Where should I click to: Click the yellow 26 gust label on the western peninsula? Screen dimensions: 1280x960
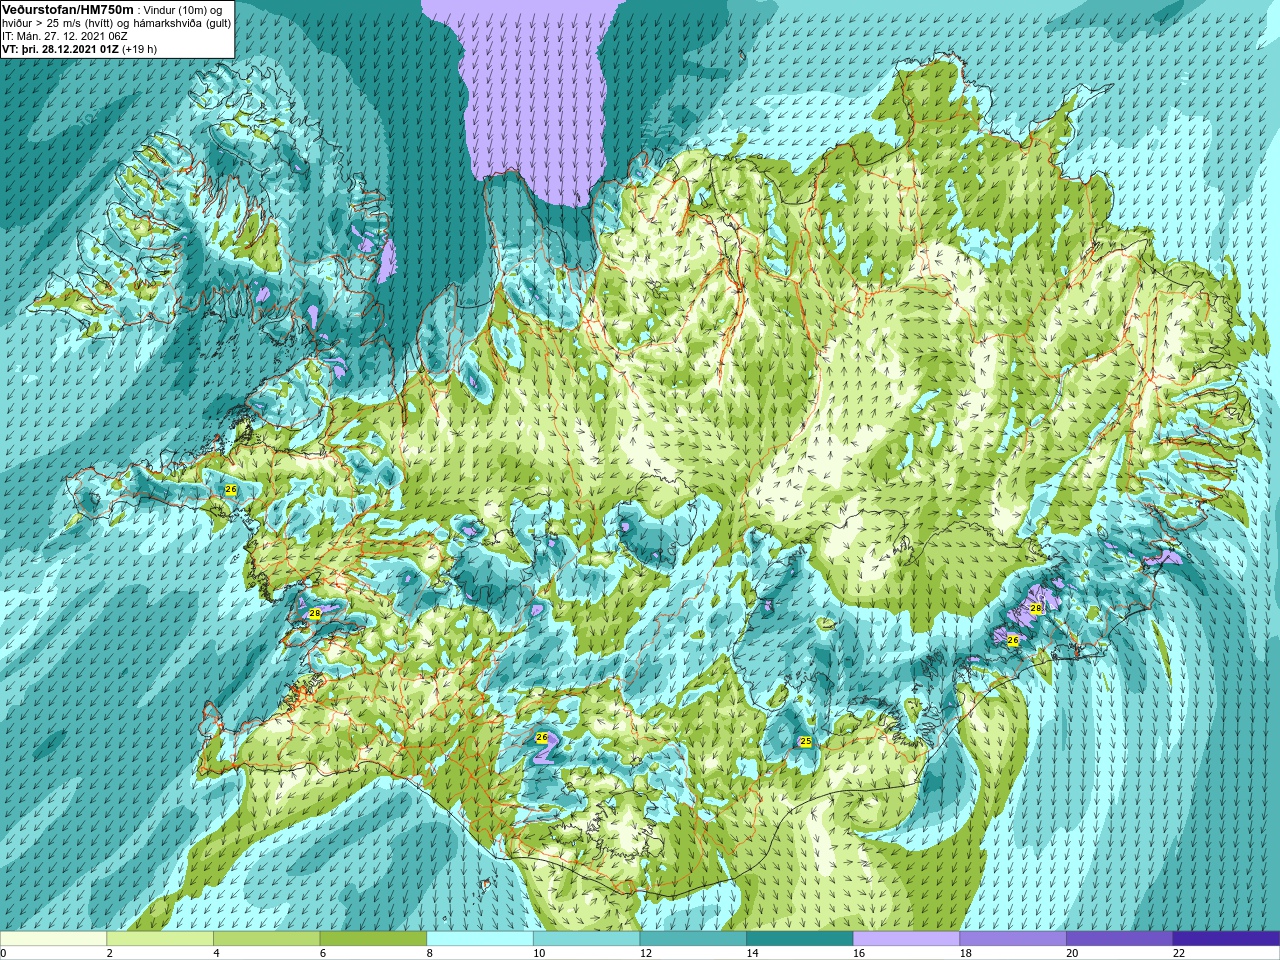click(231, 489)
